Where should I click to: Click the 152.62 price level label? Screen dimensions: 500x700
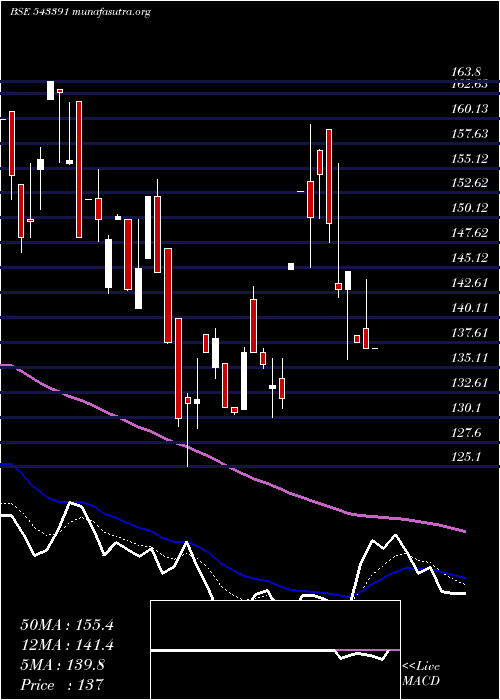[x=470, y=183]
